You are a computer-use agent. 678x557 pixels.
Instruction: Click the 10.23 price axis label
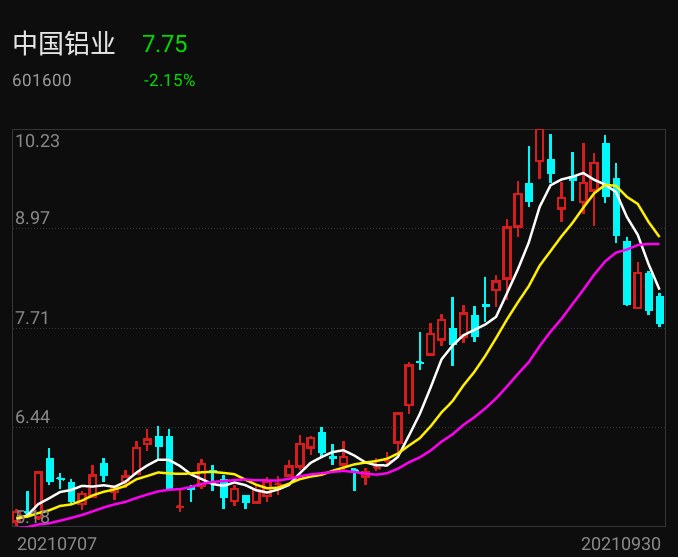(38, 141)
